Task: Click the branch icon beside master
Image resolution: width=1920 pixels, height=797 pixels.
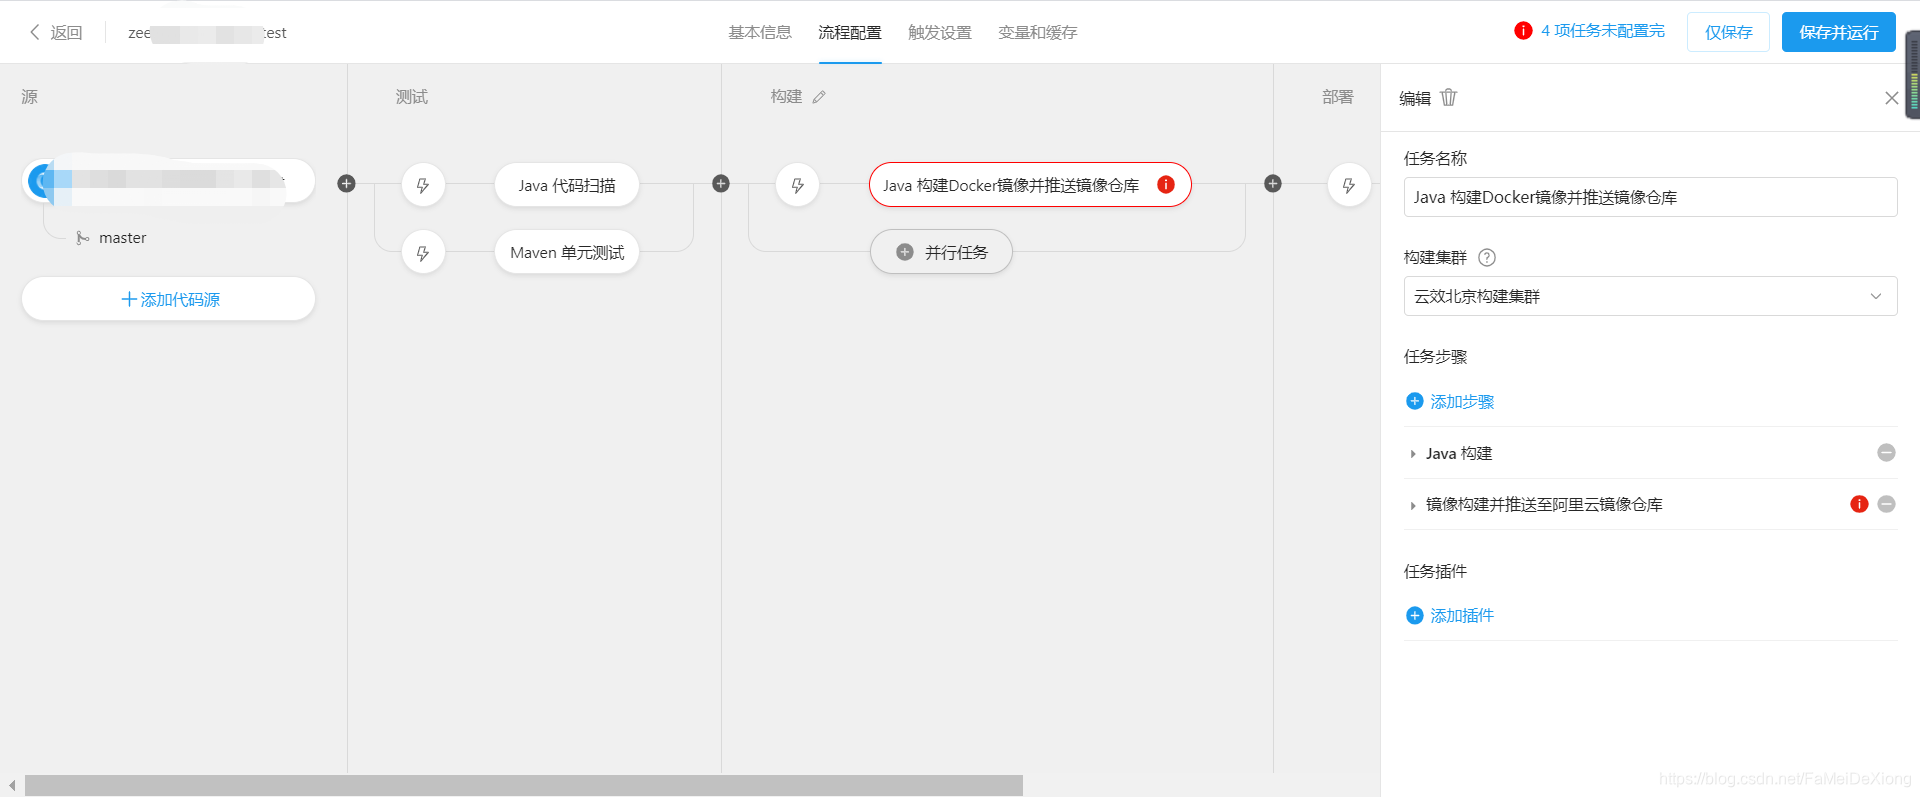Action: click(x=83, y=238)
